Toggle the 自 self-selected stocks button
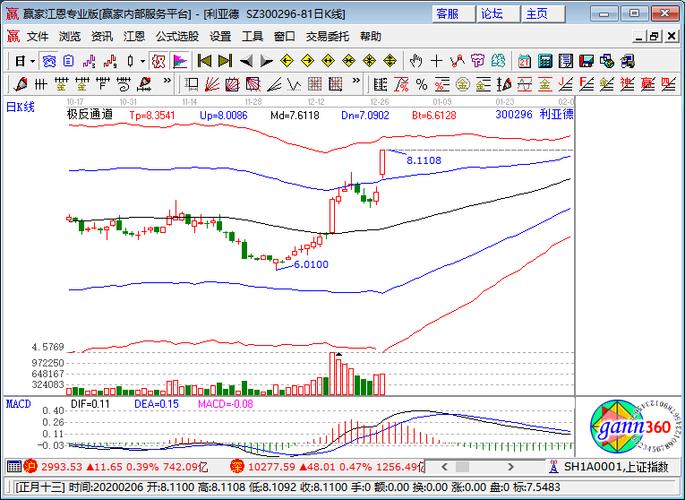The image size is (685, 500). (69, 61)
